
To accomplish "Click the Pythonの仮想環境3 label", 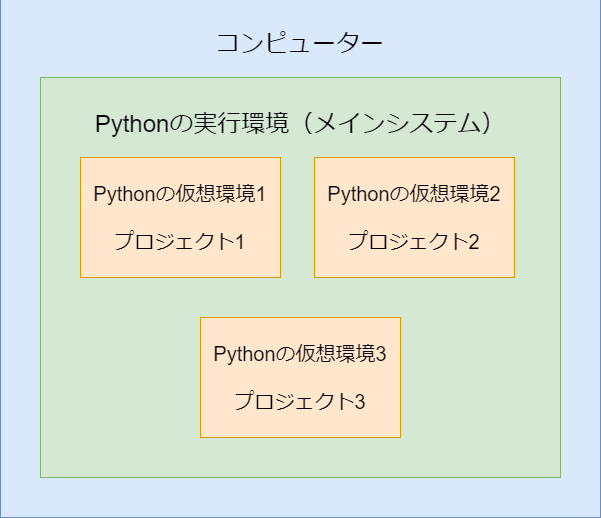I will [x=300, y=354].
